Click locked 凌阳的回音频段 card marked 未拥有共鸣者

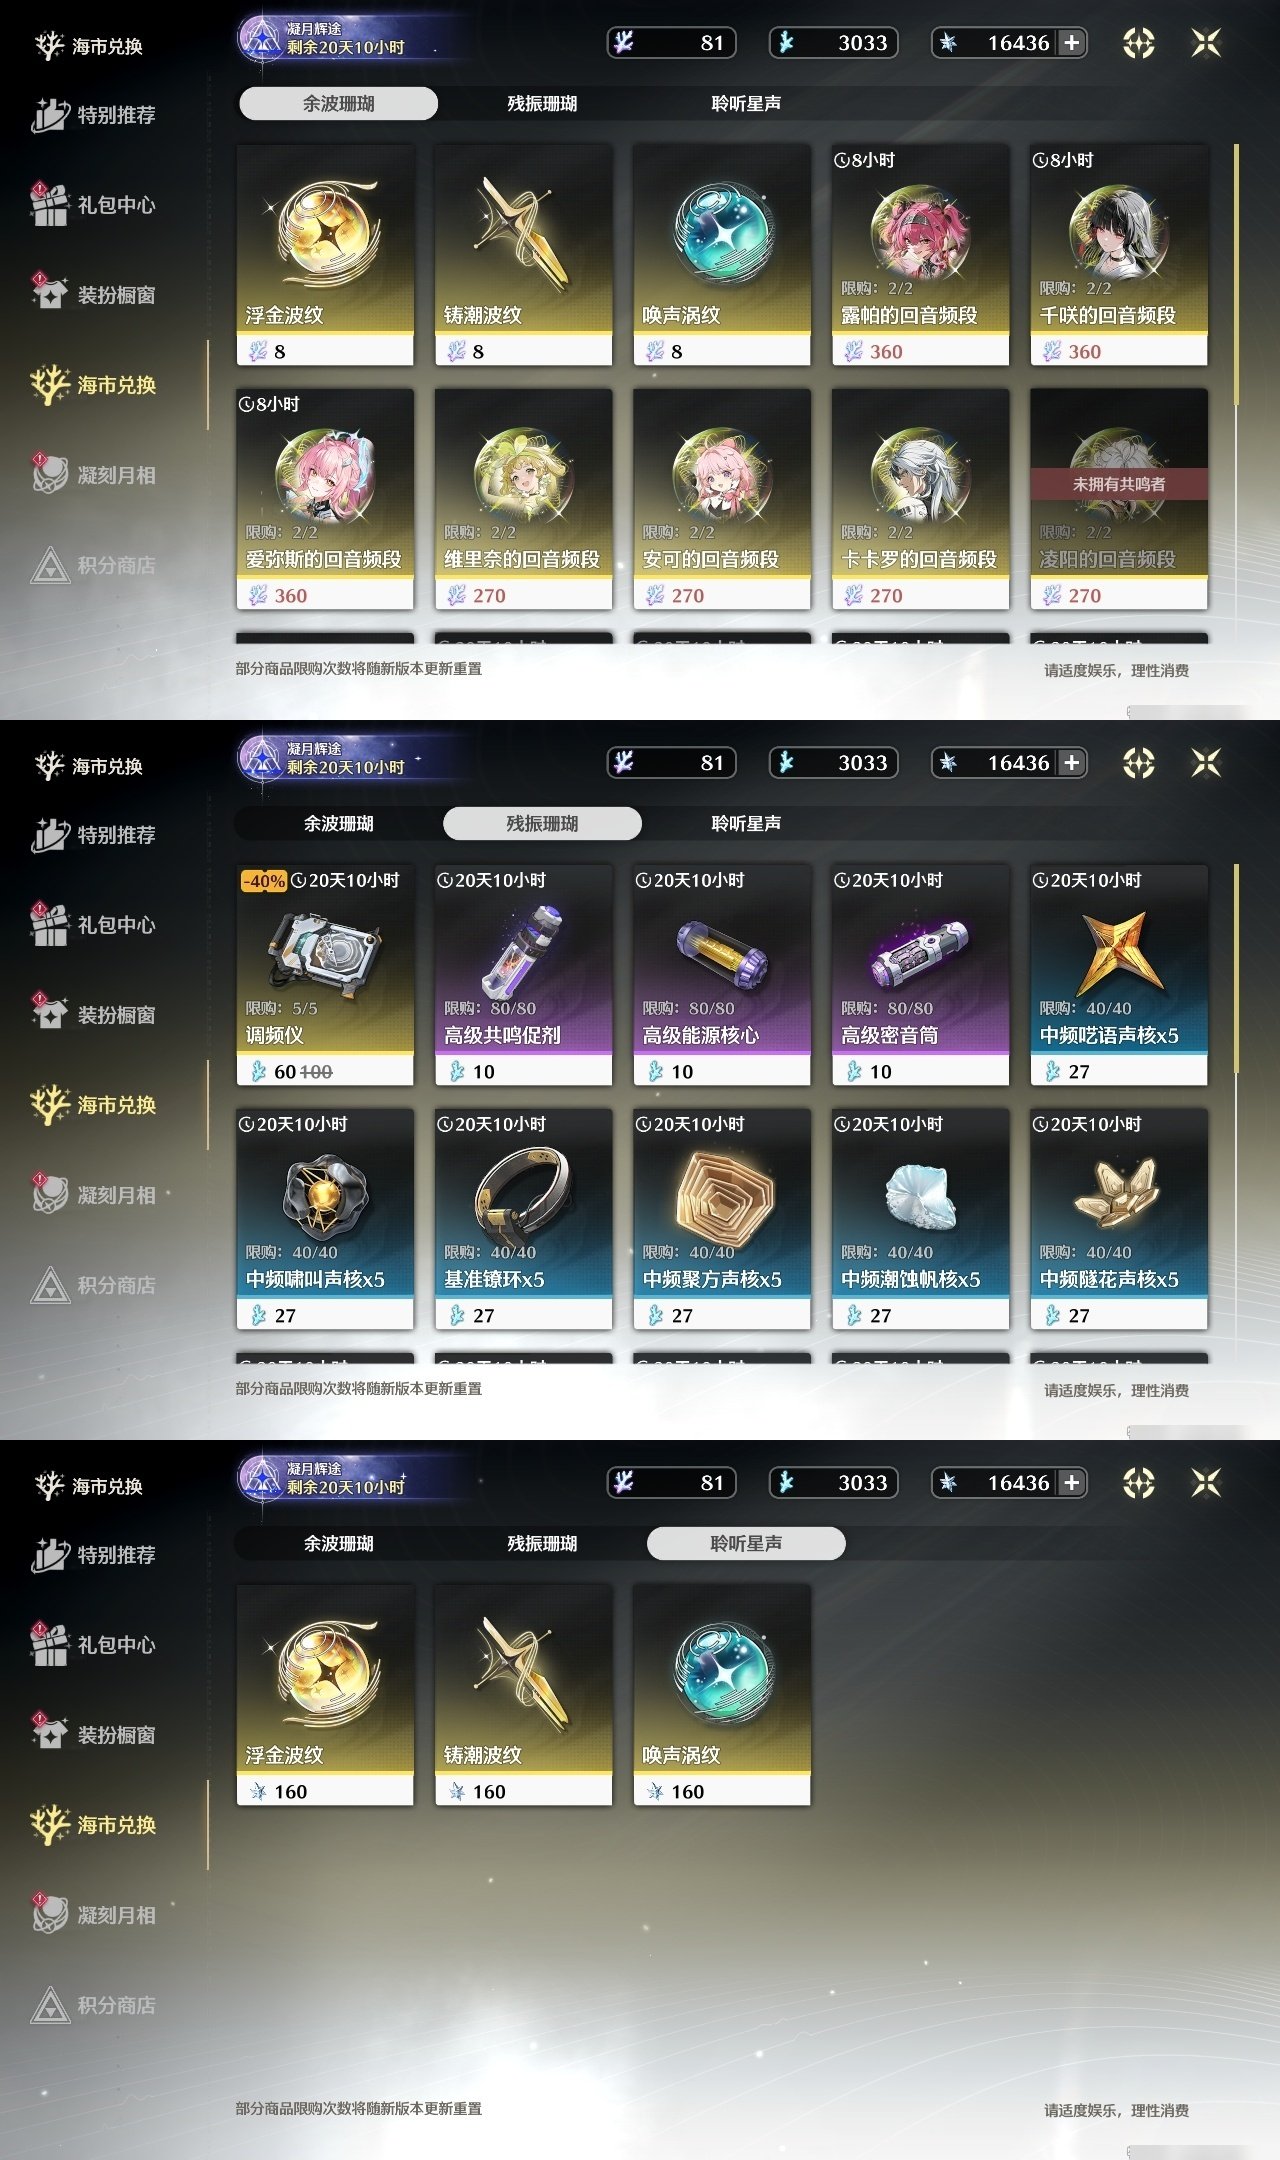[x=1119, y=499]
